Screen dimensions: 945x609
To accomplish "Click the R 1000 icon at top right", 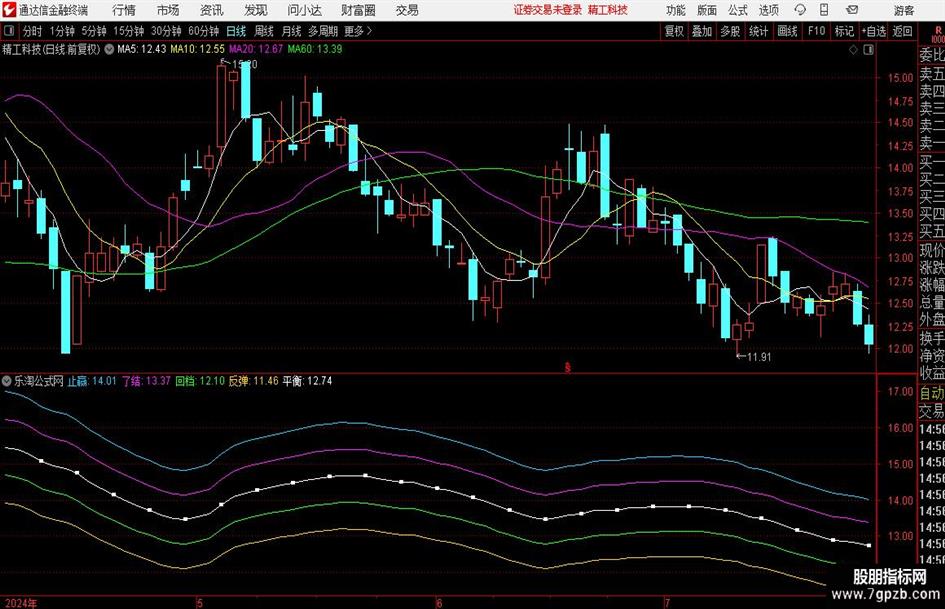I will 938,33.
